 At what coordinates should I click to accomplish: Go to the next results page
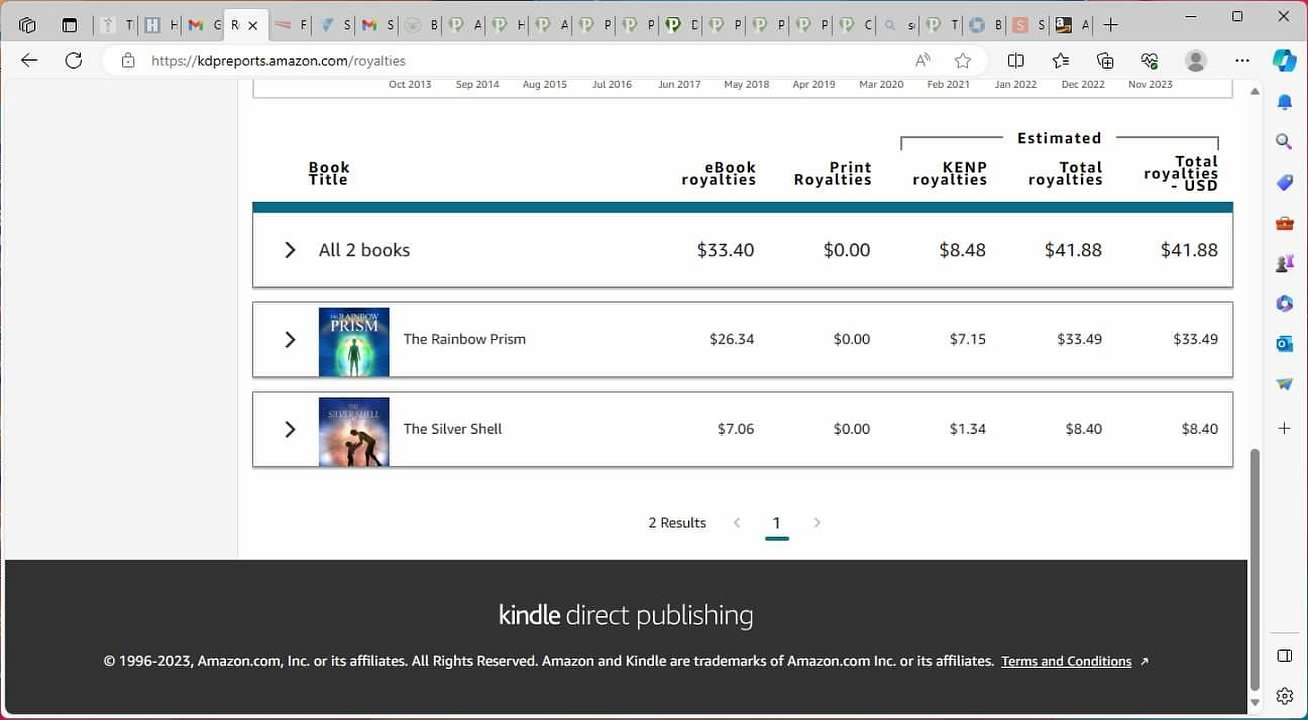(x=817, y=522)
